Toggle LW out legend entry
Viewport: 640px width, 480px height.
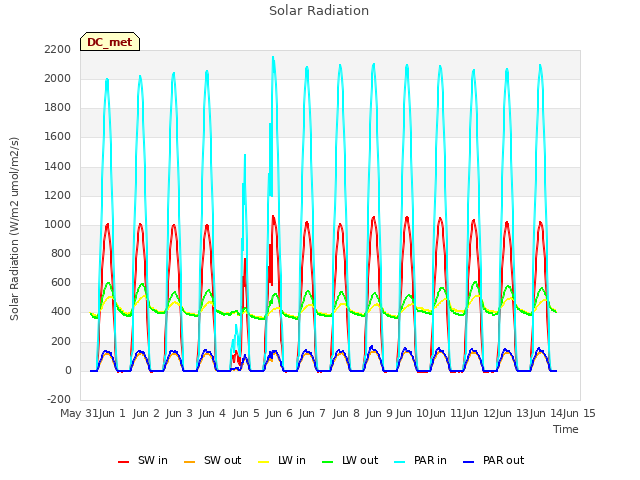[350, 460]
